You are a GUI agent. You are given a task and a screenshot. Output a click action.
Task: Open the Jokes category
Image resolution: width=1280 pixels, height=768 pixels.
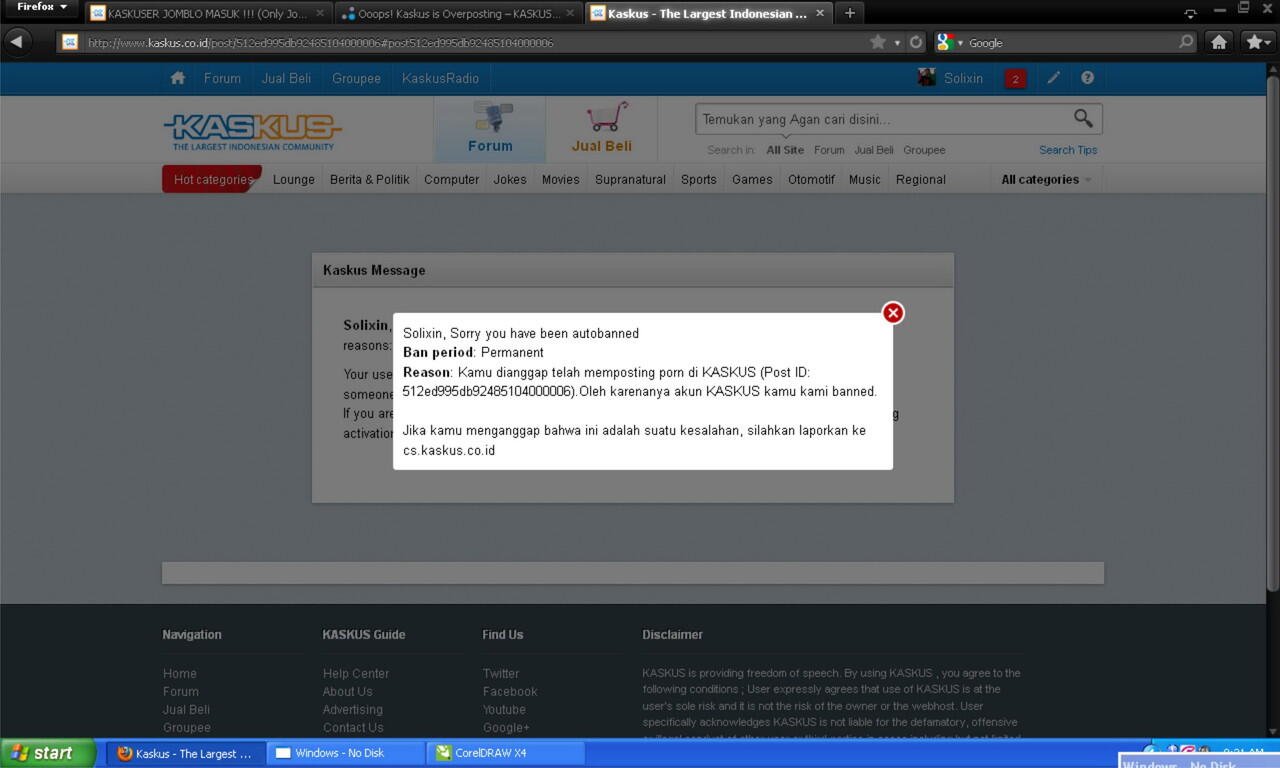point(510,180)
